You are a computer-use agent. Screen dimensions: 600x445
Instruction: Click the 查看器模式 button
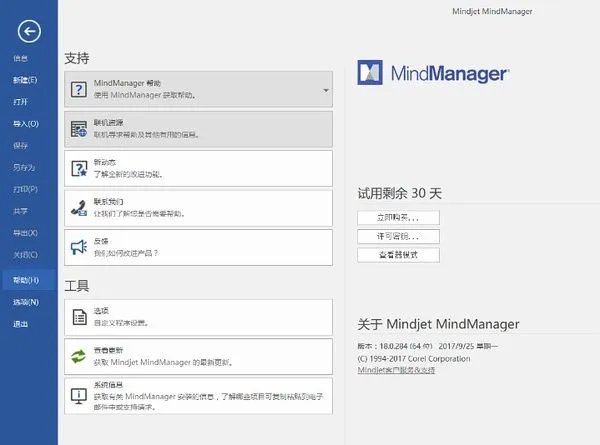click(398, 255)
